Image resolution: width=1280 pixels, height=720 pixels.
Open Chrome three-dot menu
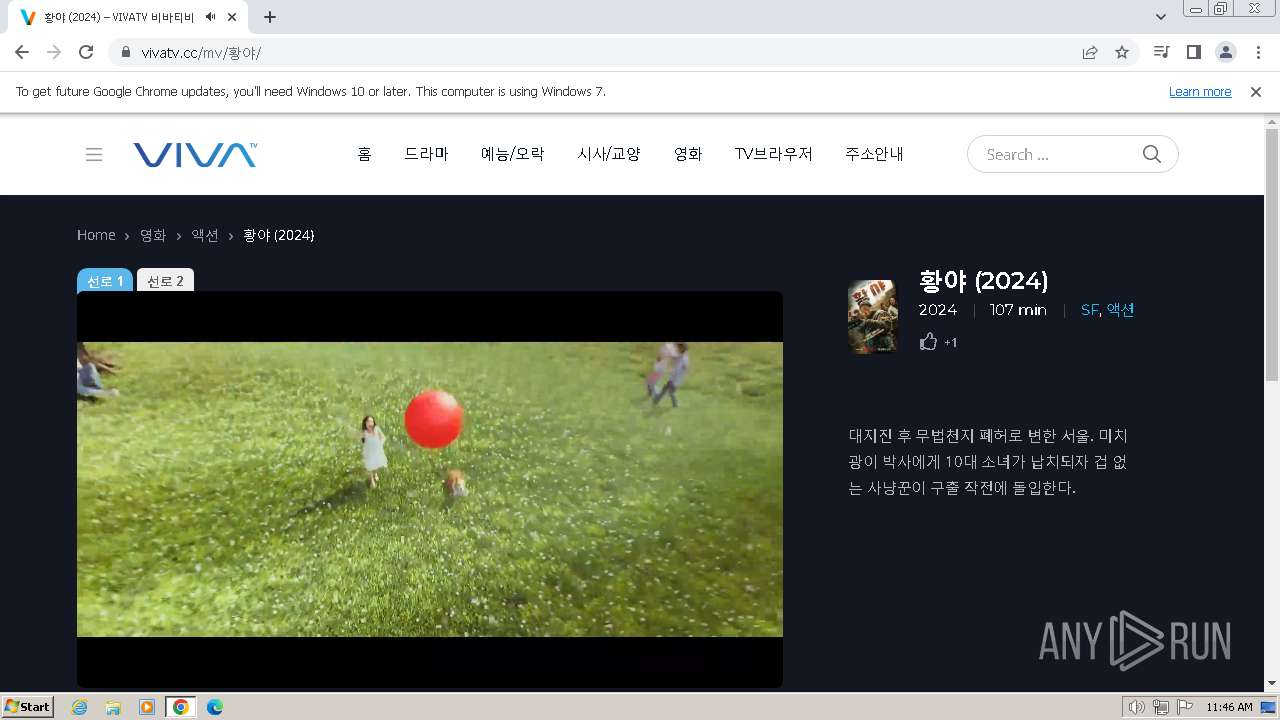pos(1258,52)
